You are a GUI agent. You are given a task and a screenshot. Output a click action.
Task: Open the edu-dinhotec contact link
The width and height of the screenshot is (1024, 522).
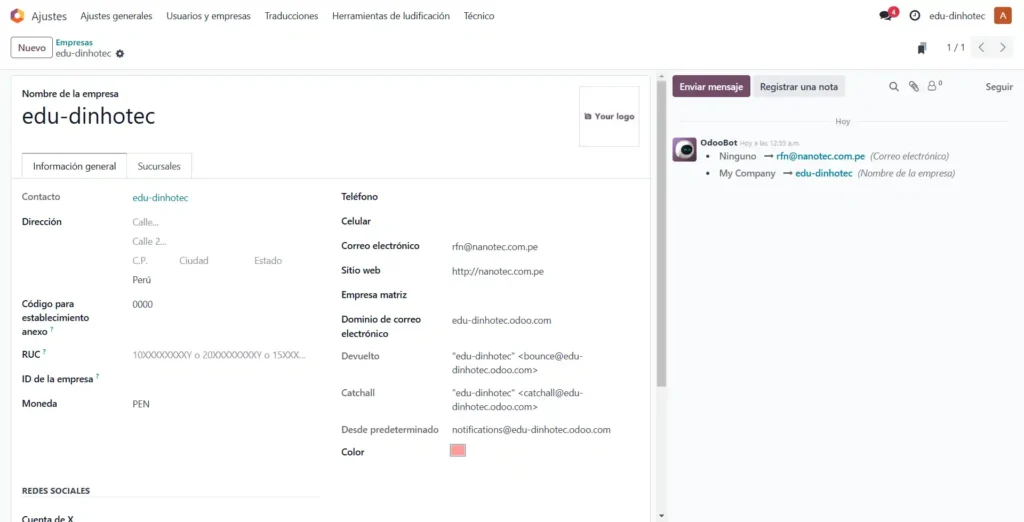(160, 197)
